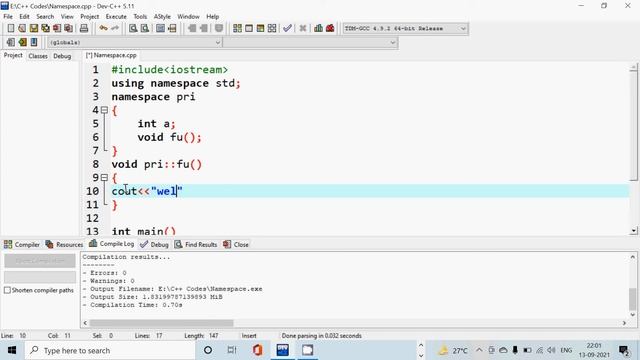Open the Execute menu
Viewport: 640px width, 360px height.
(116, 17)
